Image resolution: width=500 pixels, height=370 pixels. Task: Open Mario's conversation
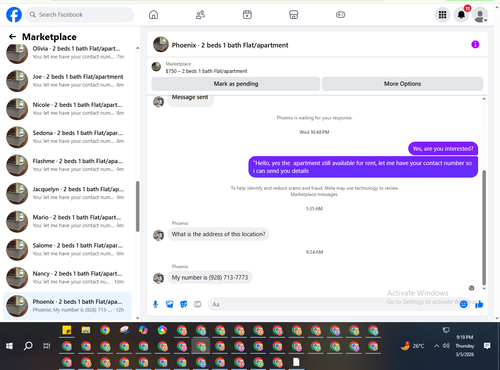click(67, 221)
